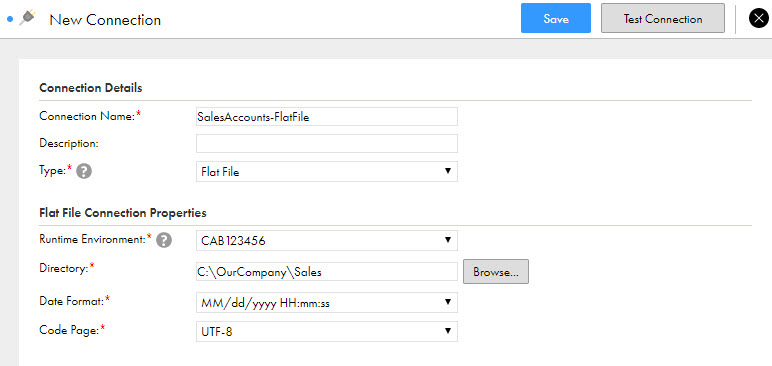Click the Directory label
This screenshot has width=772, height=366.
(x=64, y=268)
